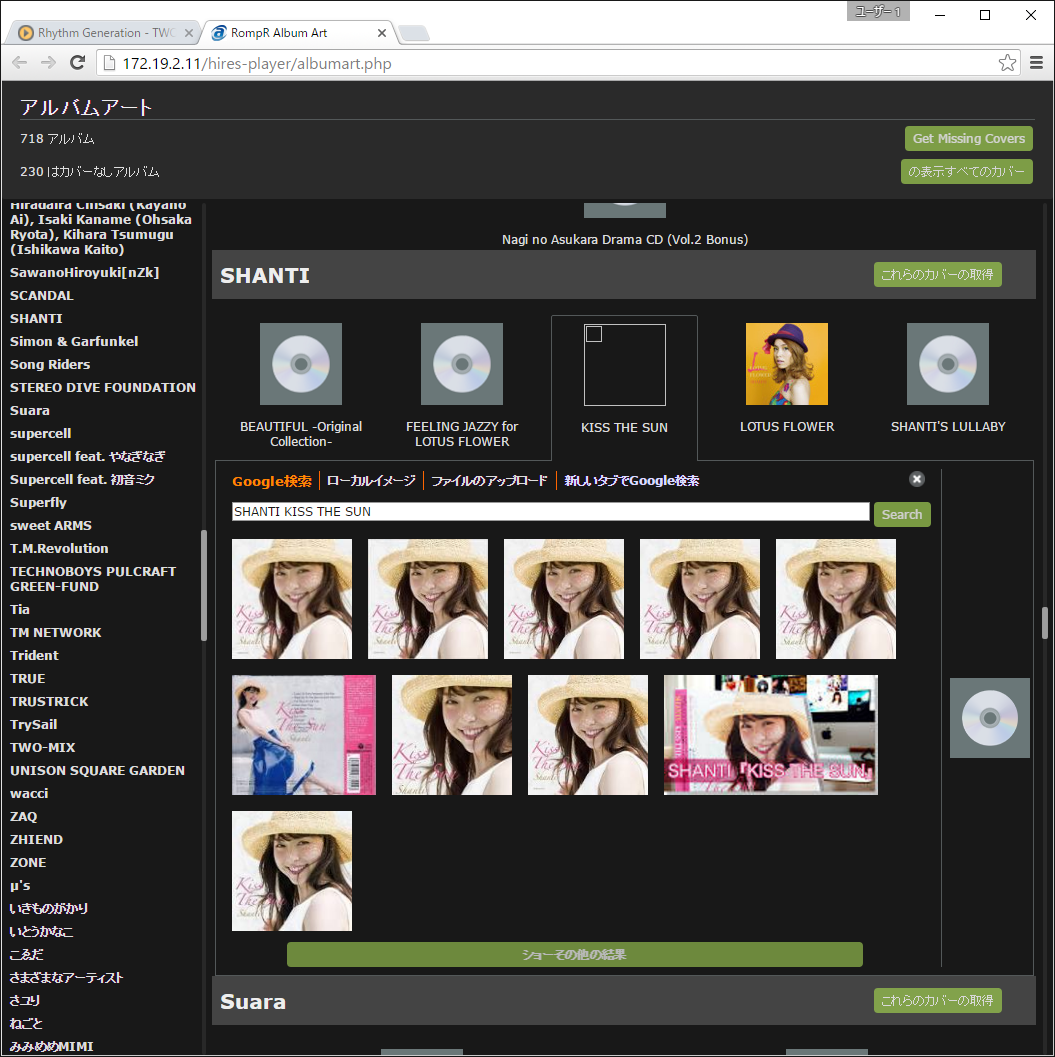
Task: Select sweet ARMS artist
Action: pos(51,525)
